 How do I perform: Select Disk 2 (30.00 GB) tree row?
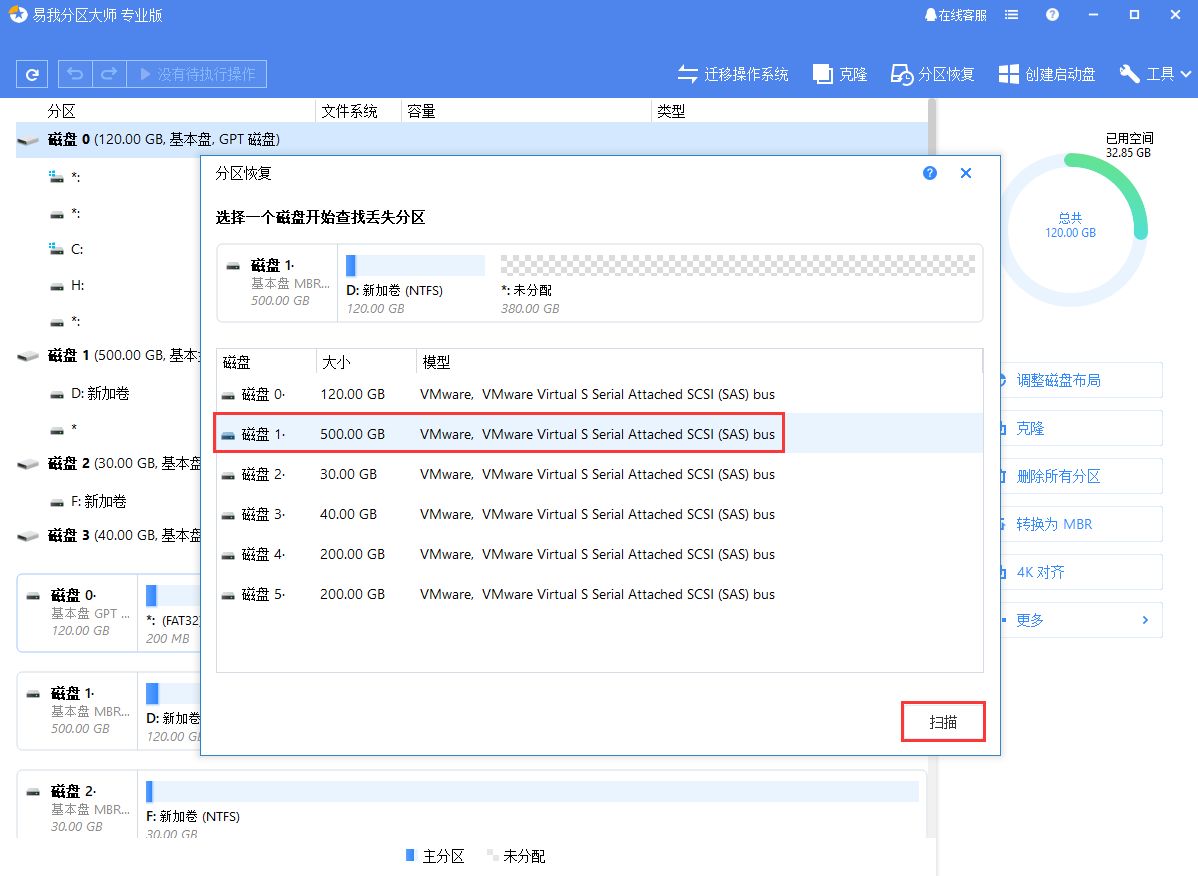tap(108, 464)
